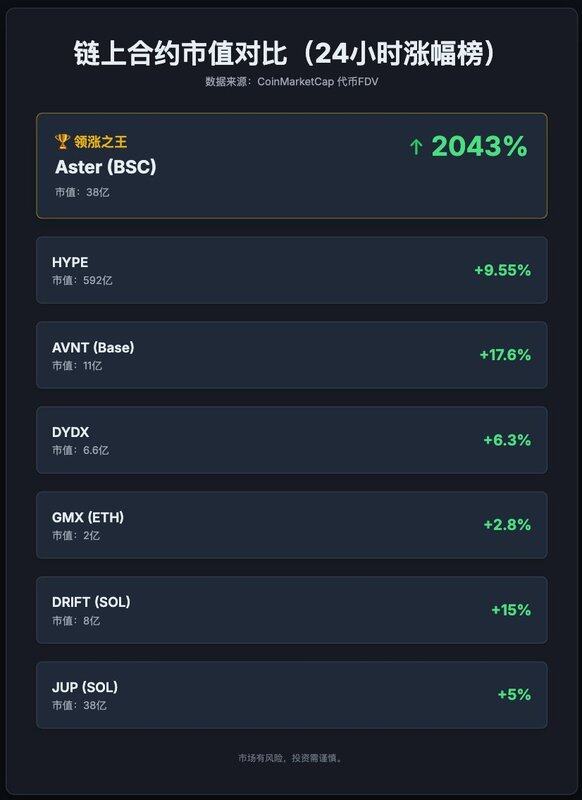The width and height of the screenshot is (582, 800).
Task: Click the 领涨之王 label
Action: click(100, 142)
